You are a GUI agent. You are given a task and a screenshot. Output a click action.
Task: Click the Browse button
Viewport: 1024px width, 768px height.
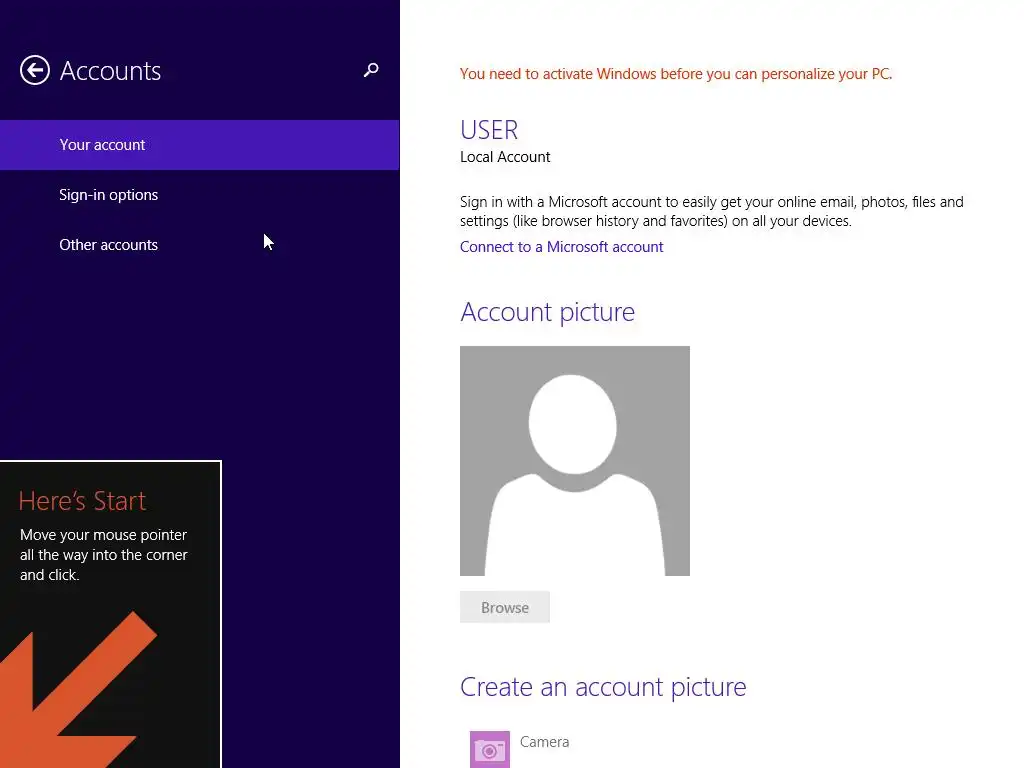pos(505,607)
